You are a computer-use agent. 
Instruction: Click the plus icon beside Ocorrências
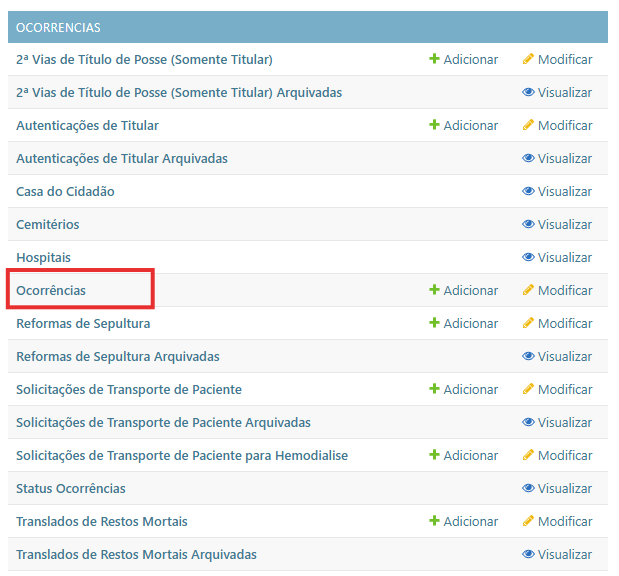pos(434,290)
